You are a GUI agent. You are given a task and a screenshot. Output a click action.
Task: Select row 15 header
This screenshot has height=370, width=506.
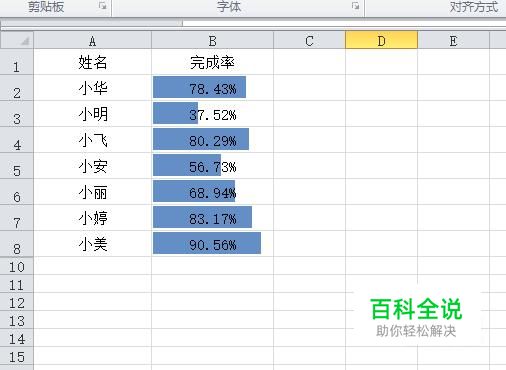(x=17, y=356)
